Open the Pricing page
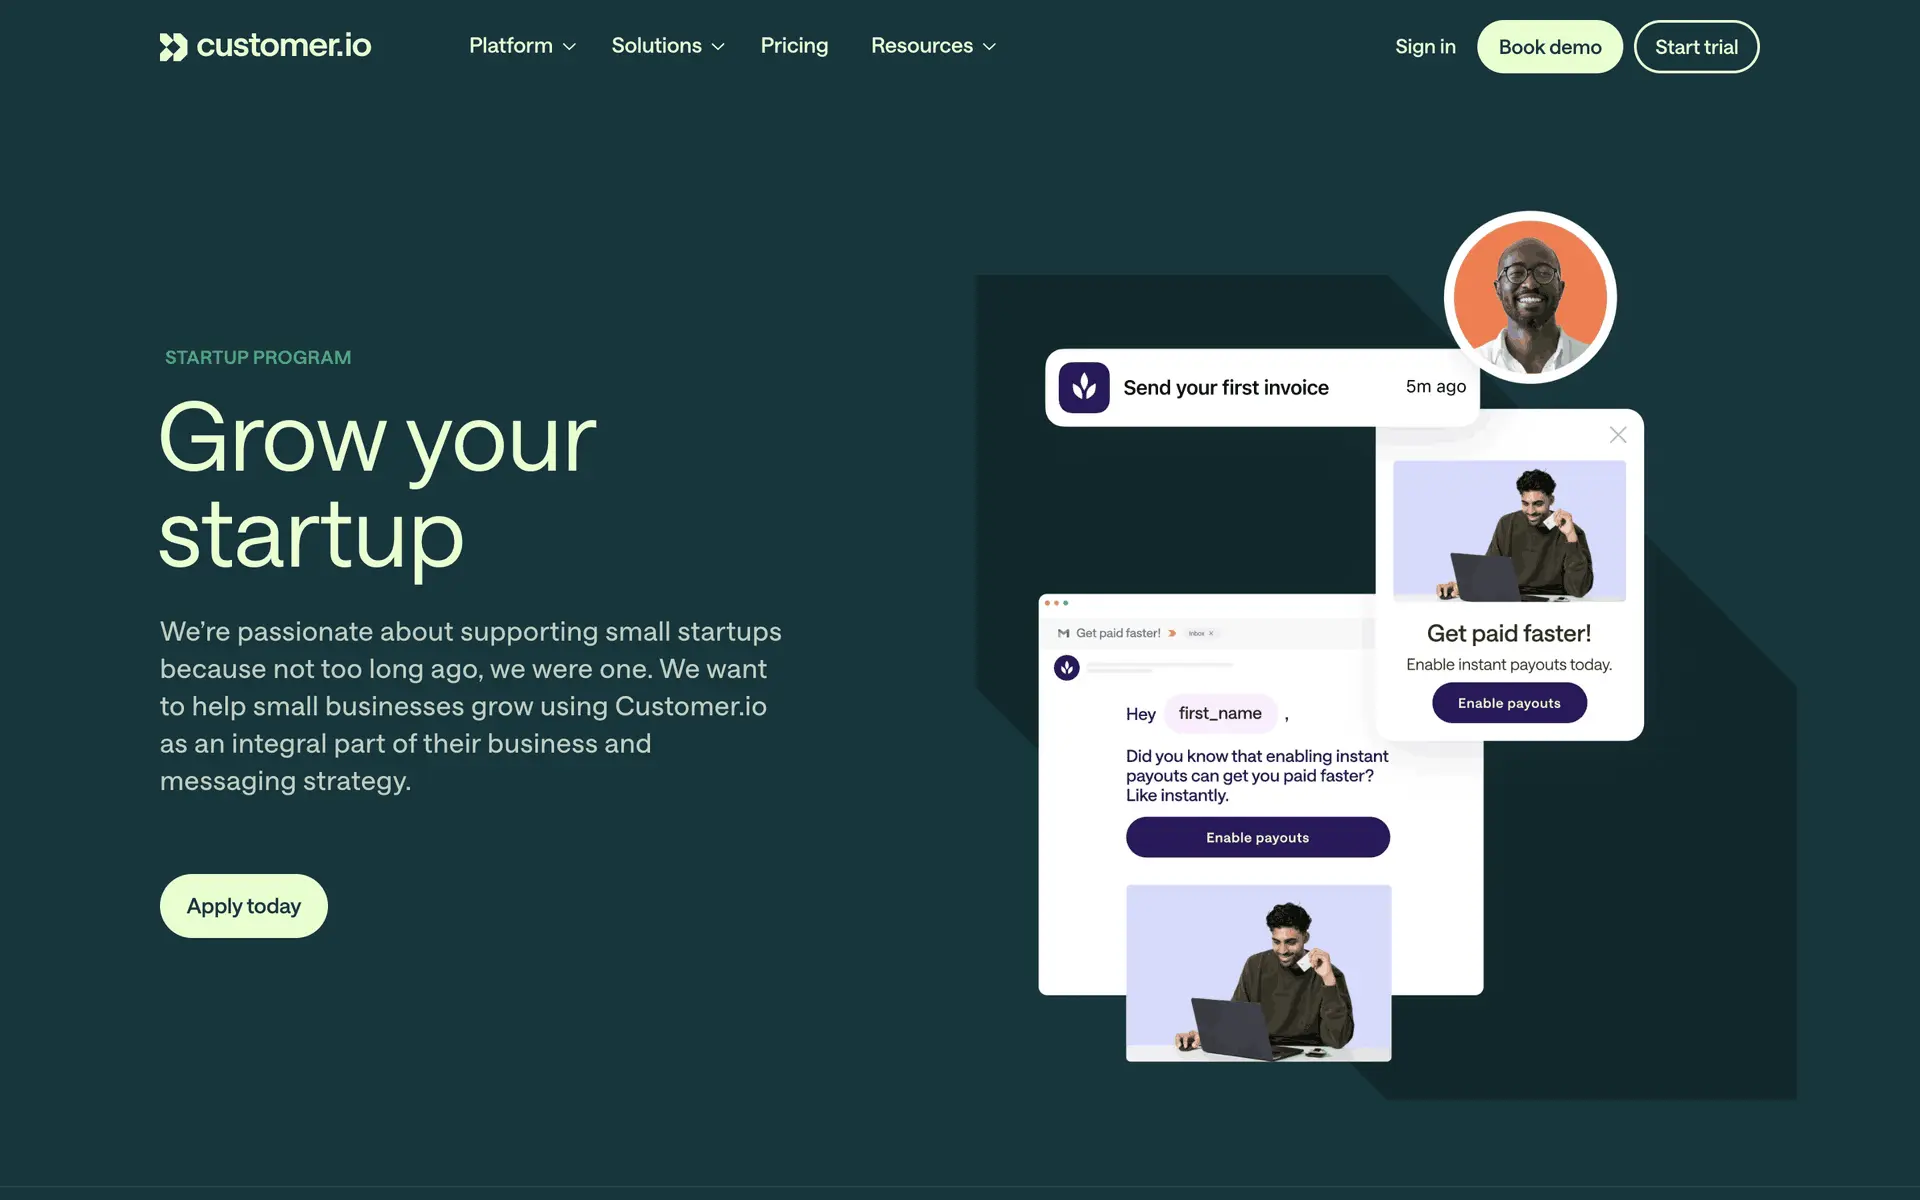The height and width of the screenshot is (1200, 1920). 794,46
